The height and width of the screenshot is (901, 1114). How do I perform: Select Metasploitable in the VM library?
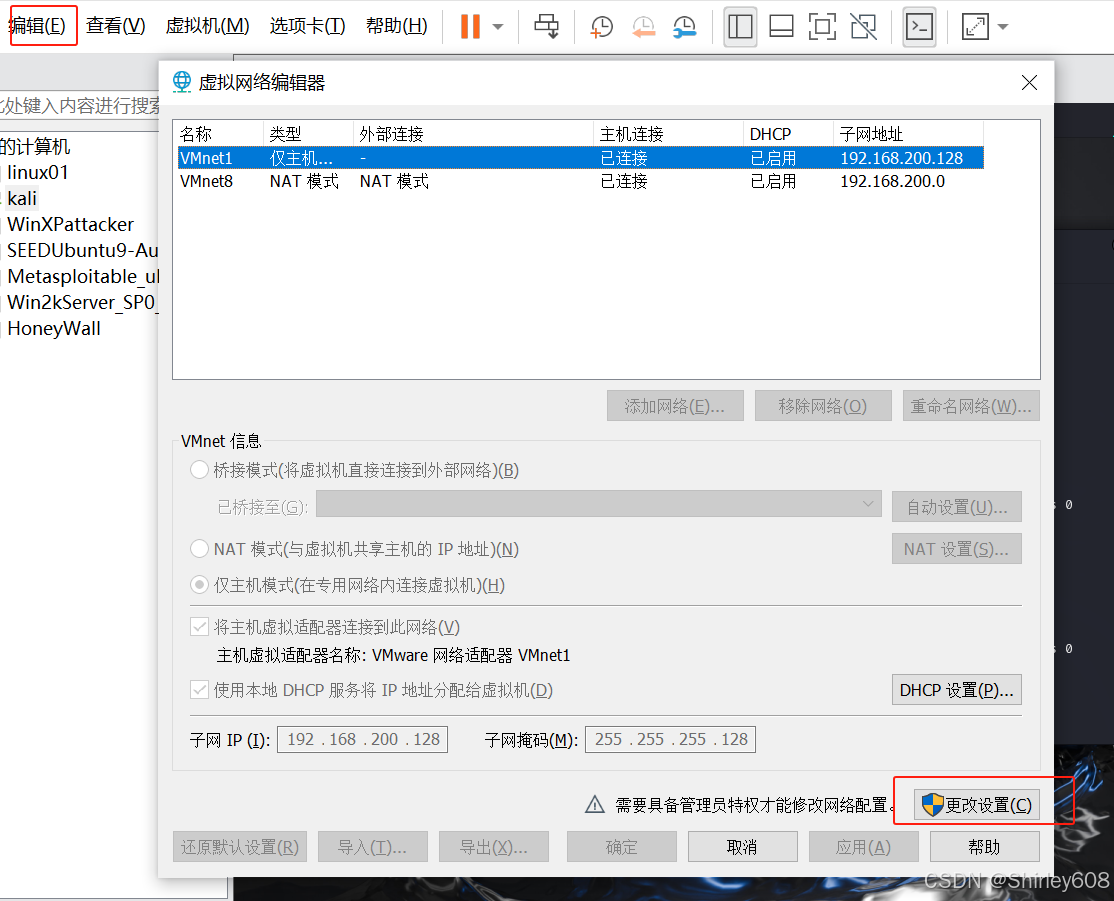(82, 276)
